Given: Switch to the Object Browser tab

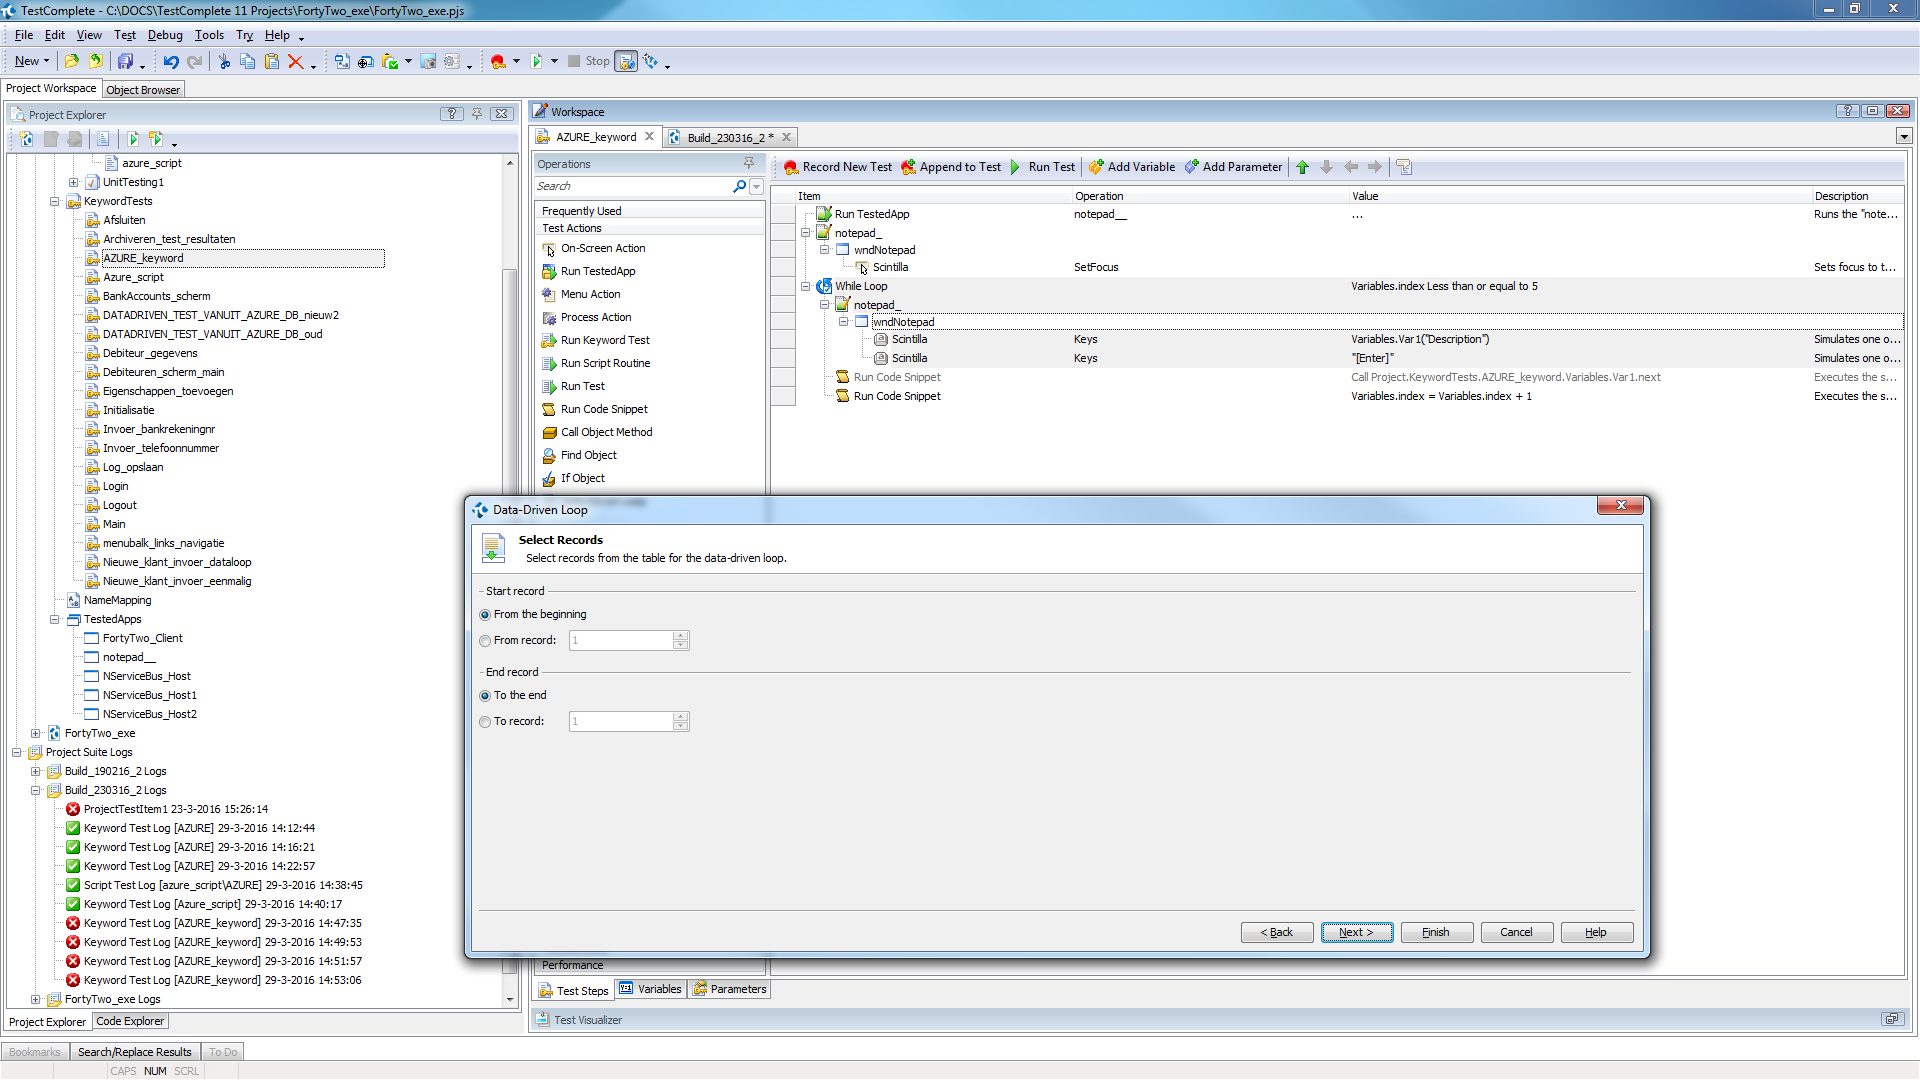Looking at the screenshot, I should click(143, 90).
